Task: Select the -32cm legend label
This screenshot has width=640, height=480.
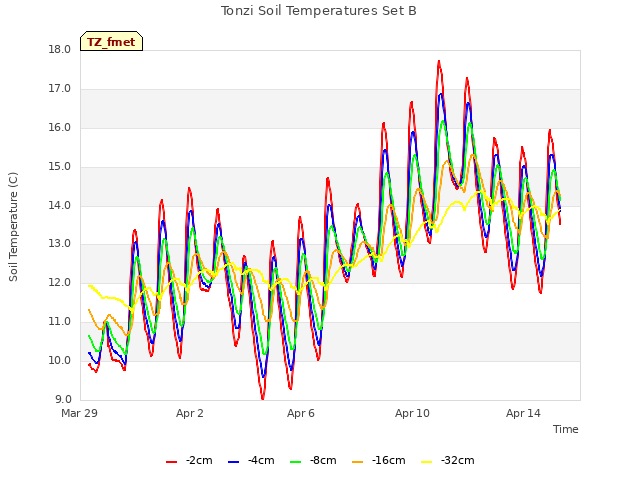Action: coord(458,460)
